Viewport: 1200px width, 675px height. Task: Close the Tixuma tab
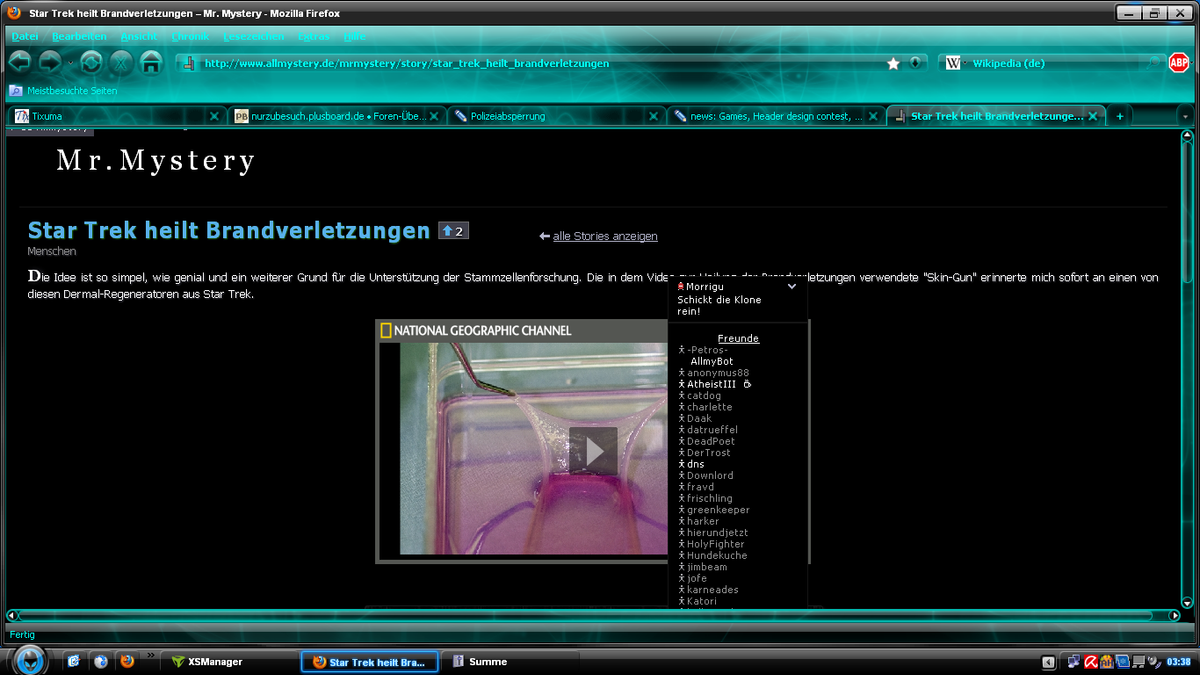coord(214,116)
